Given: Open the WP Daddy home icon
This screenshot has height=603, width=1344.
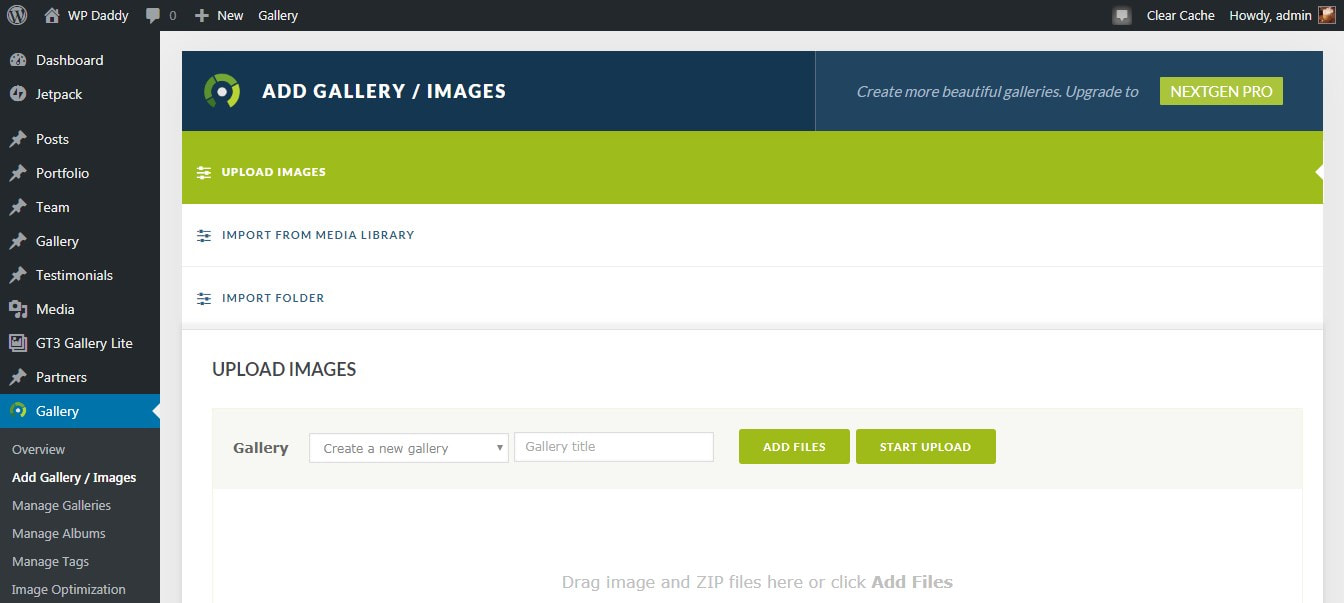Looking at the screenshot, I should tap(52, 15).
